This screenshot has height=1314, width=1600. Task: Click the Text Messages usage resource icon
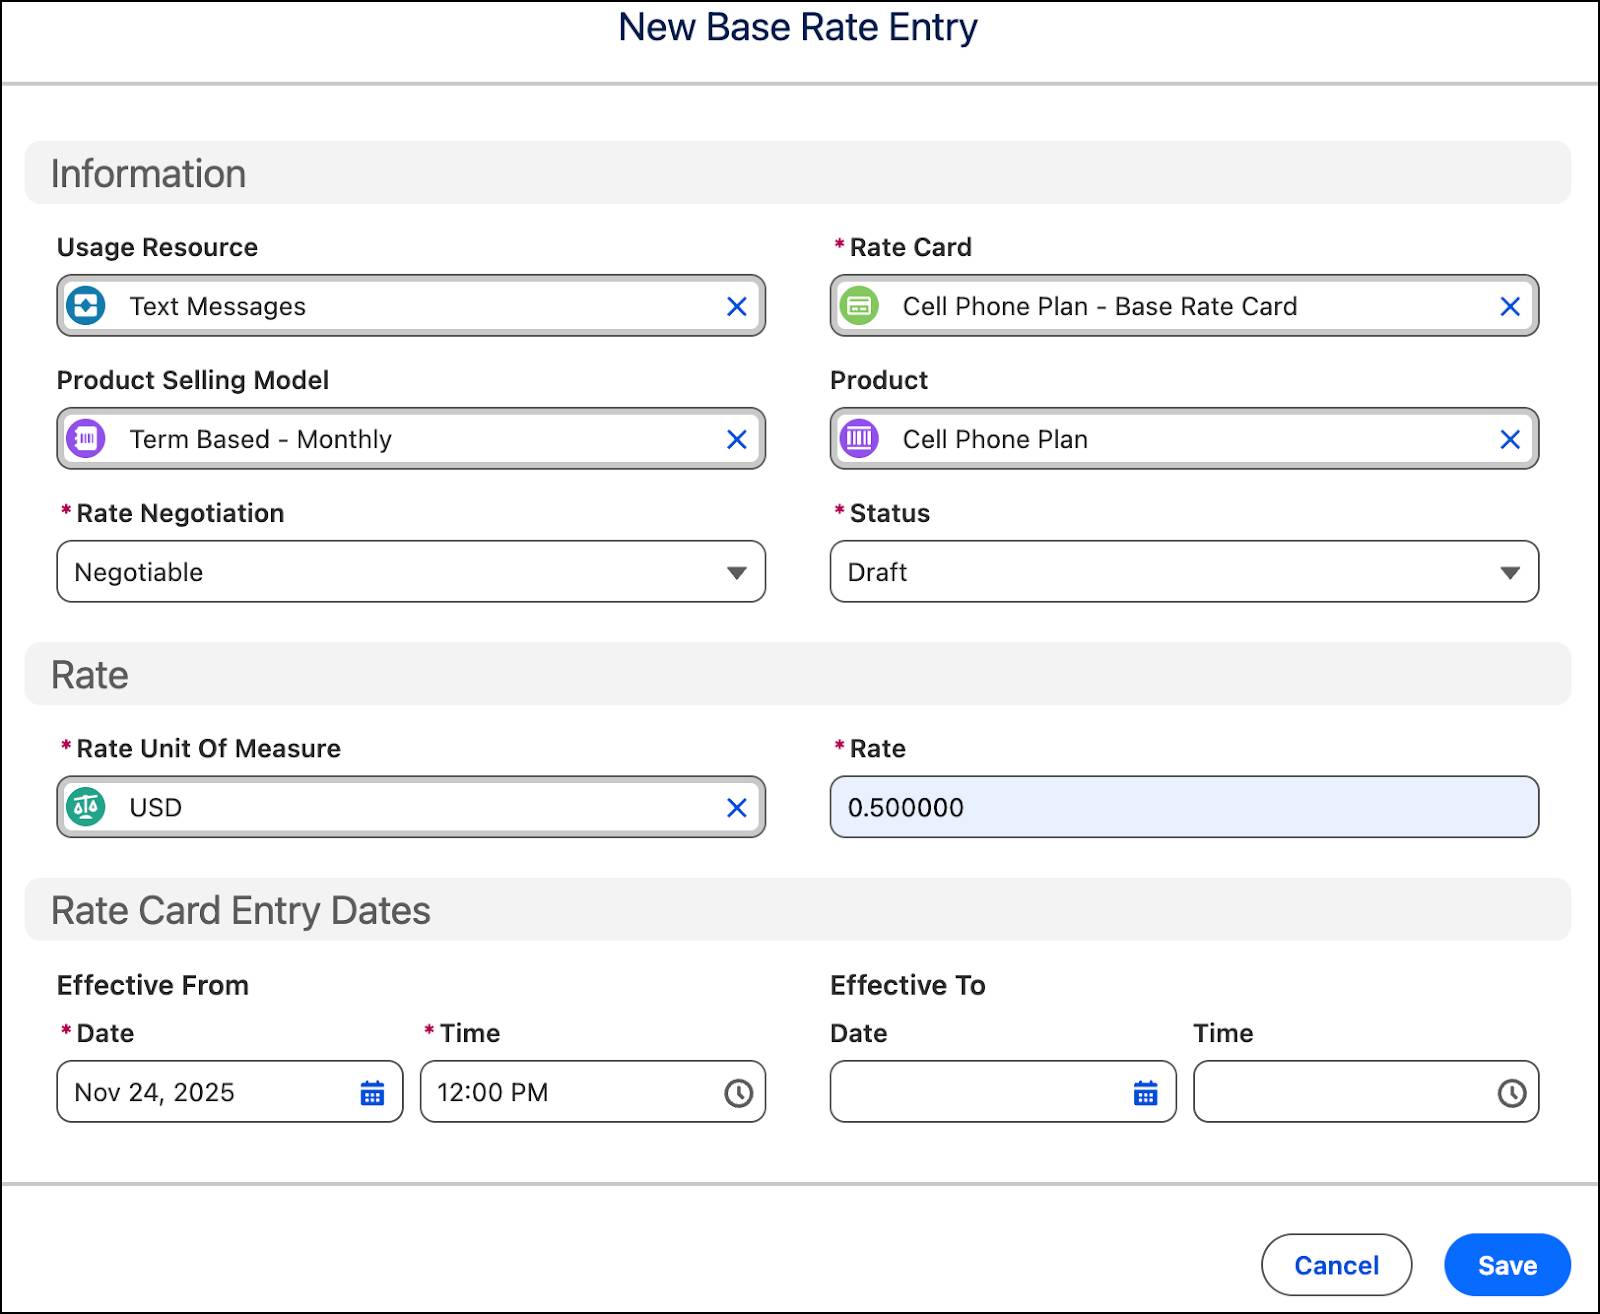(x=86, y=306)
